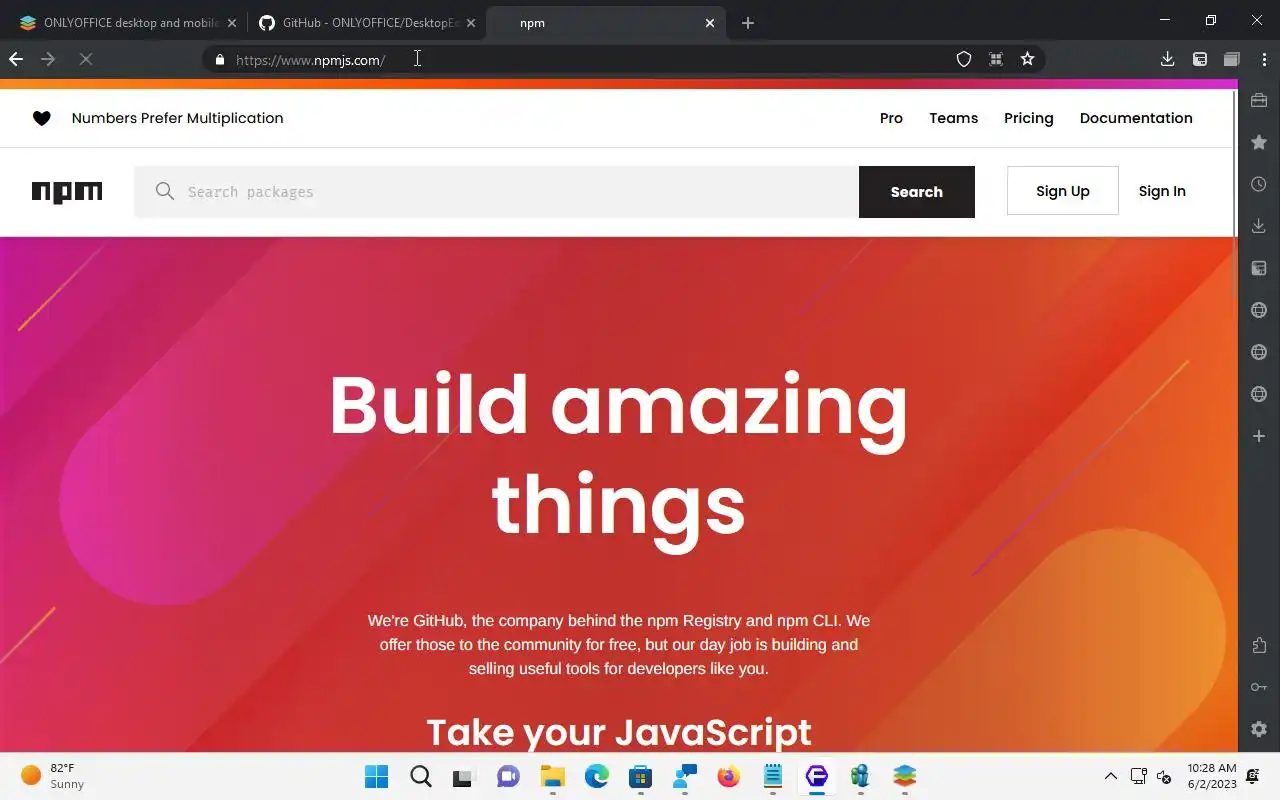This screenshot has height=800, width=1280.
Task: Open sidebar settings gear
Action: pos(1259,729)
